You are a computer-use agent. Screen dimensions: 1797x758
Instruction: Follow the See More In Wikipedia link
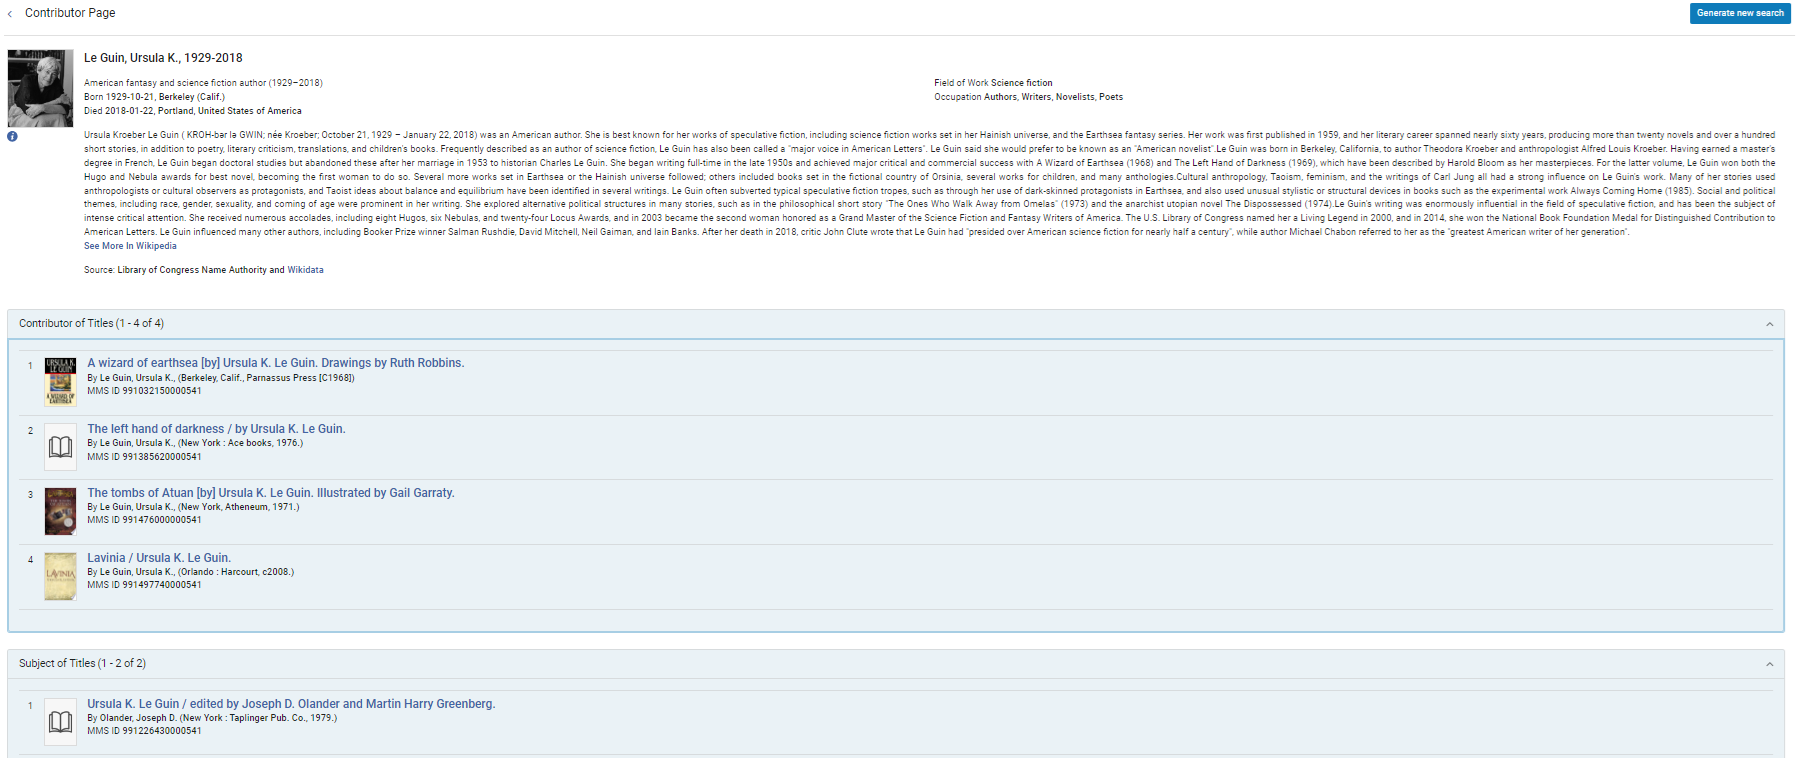[130, 246]
